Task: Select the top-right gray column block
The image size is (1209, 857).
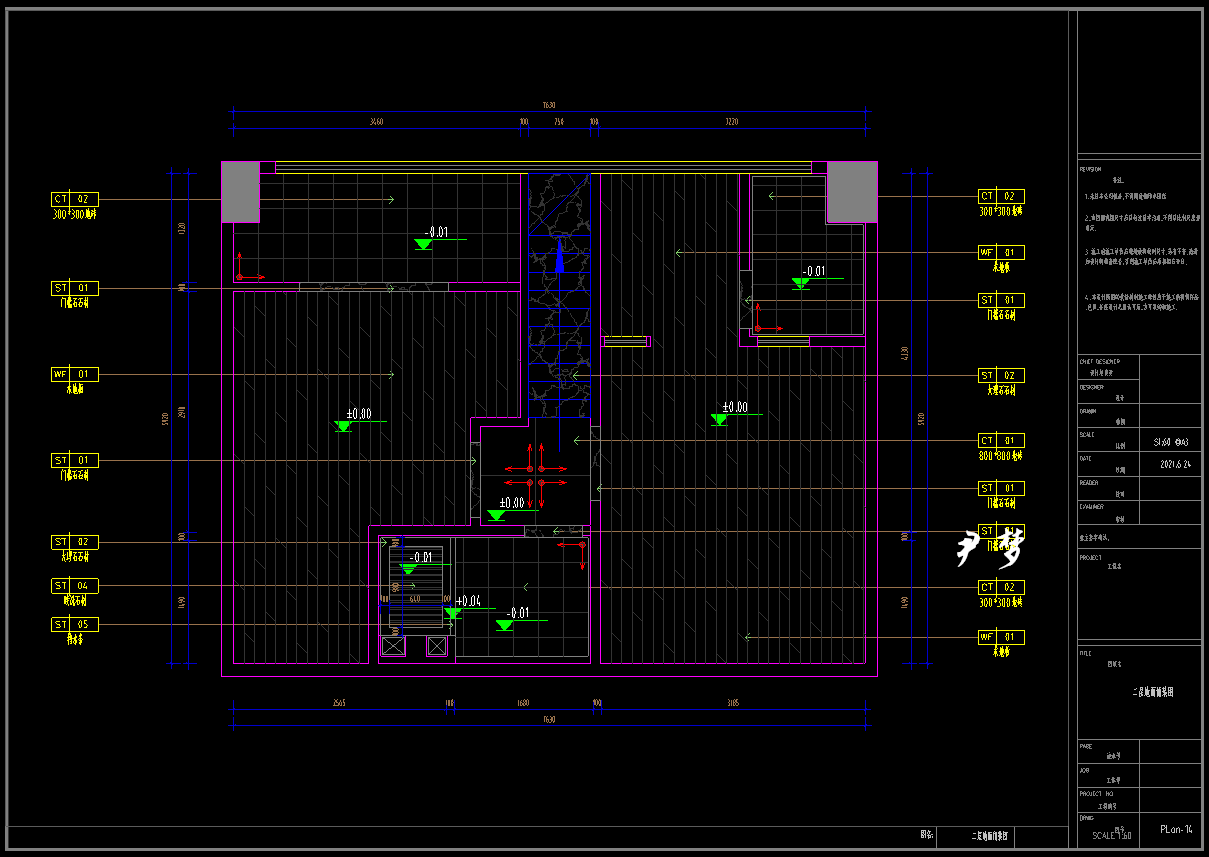Action: (x=852, y=192)
